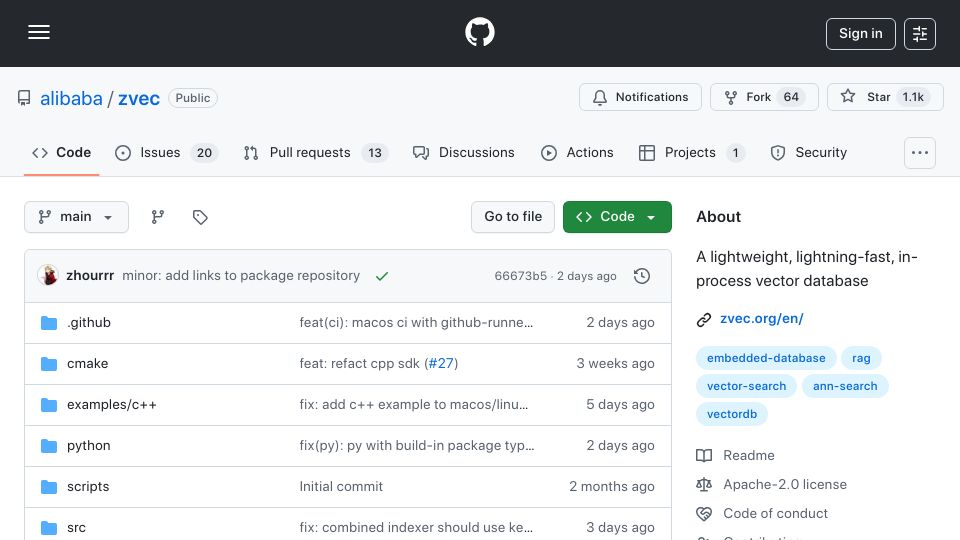Open appearance settings slider icon button

[x=920, y=34]
